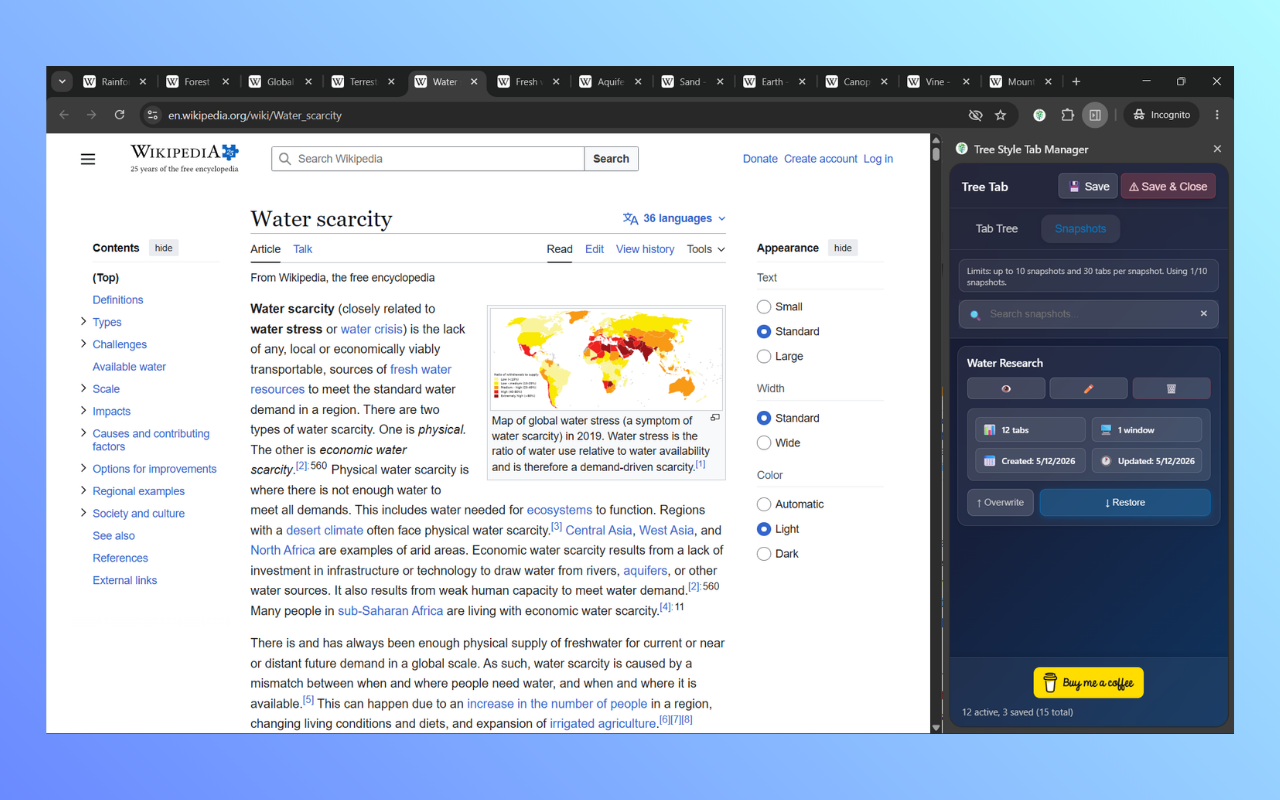This screenshot has width=1280, height=800.
Task: Open the Create account link
Action: tap(821, 159)
